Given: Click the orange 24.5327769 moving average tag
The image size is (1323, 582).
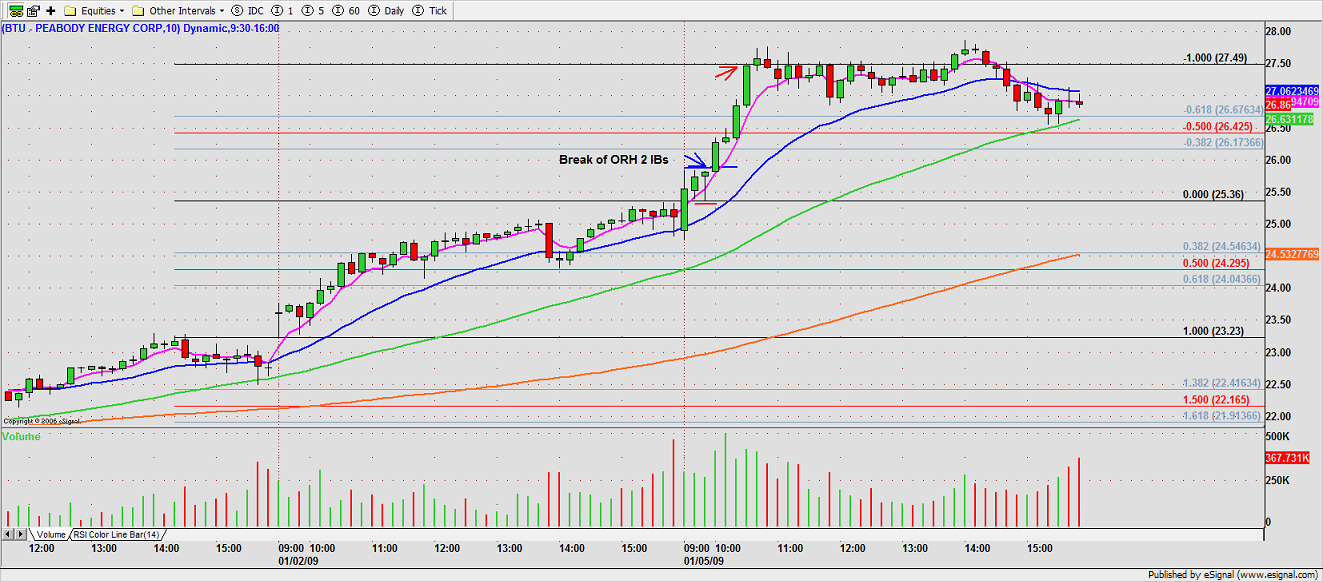Looking at the screenshot, I should click(x=1293, y=254).
